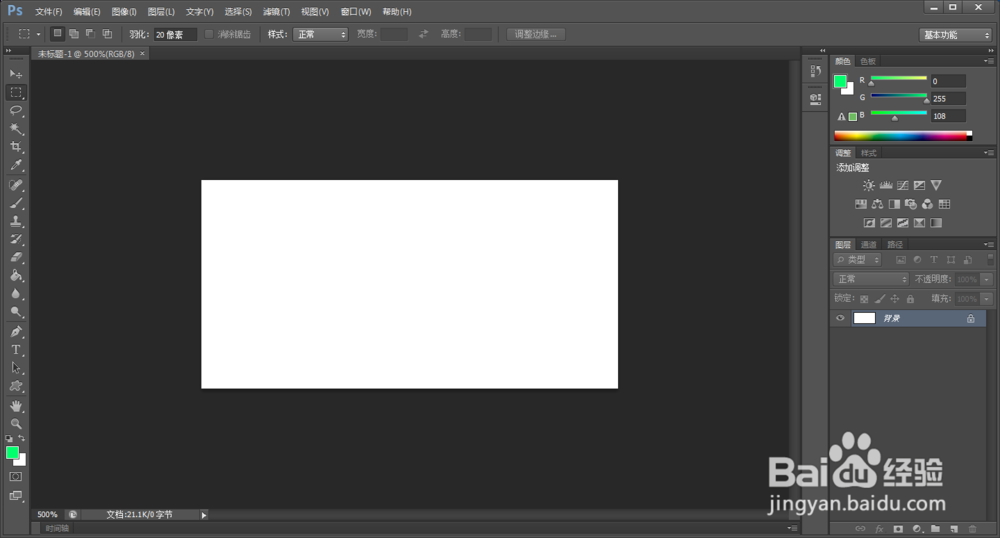Reset default foreground and background colors
Viewport: 1000px width, 538px height.
[x=9, y=439]
